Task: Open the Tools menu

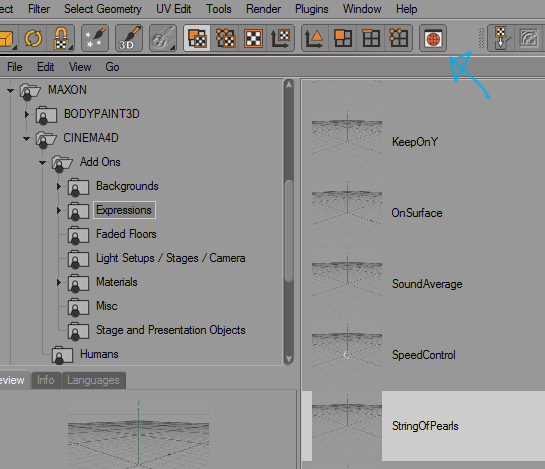Action: tap(219, 9)
